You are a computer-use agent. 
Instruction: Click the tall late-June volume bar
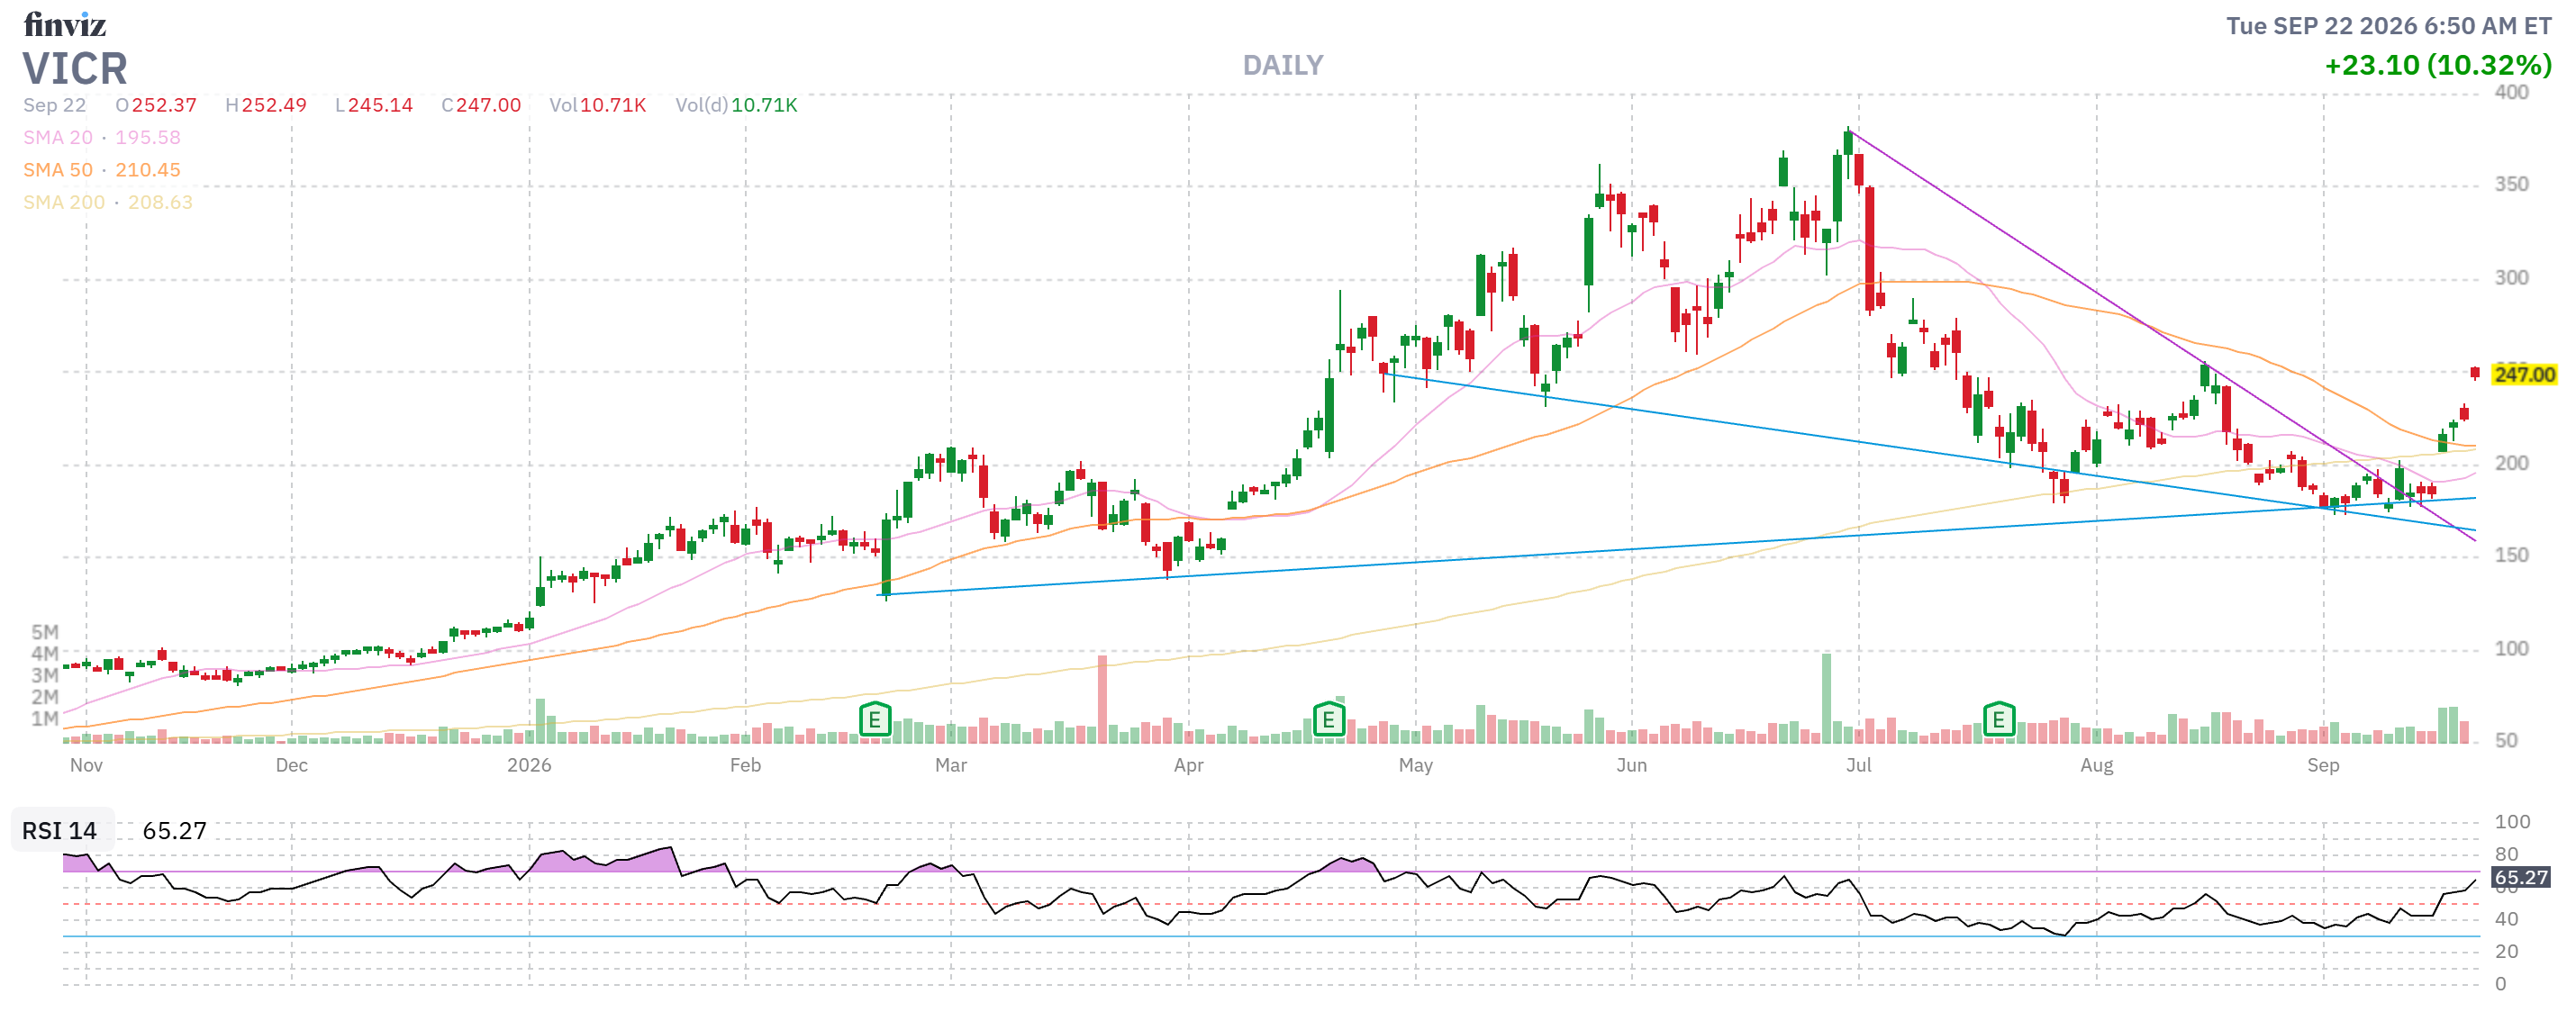1826,698
